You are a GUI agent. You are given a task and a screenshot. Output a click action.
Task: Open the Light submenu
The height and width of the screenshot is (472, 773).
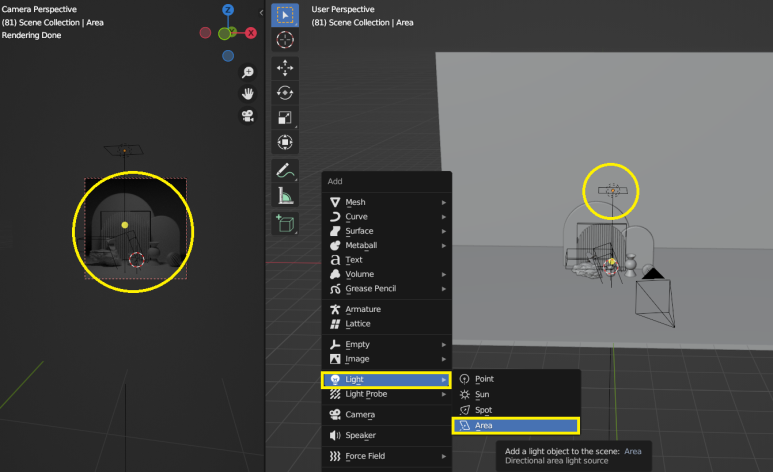pos(386,379)
